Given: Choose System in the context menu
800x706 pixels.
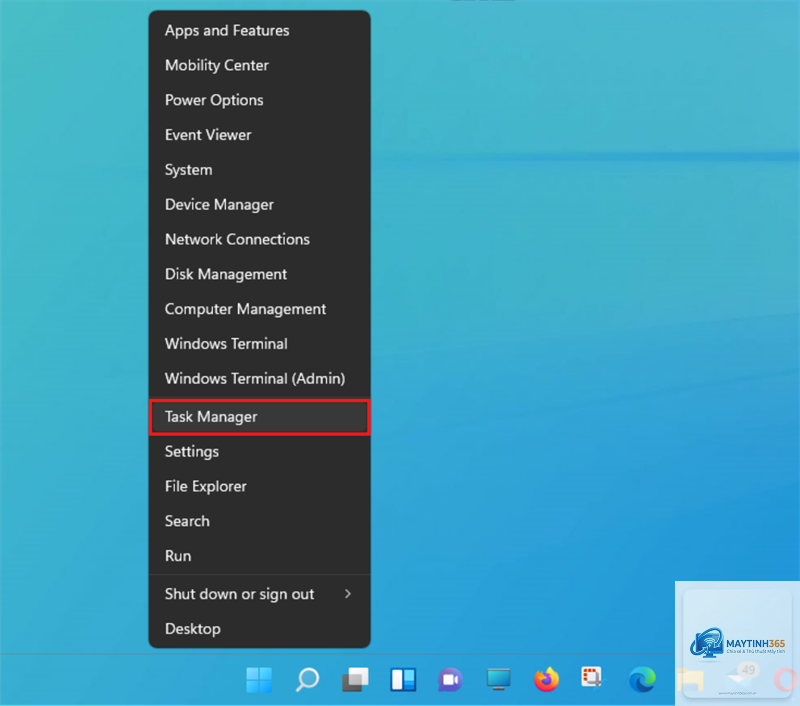Looking at the screenshot, I should point(259,169).
